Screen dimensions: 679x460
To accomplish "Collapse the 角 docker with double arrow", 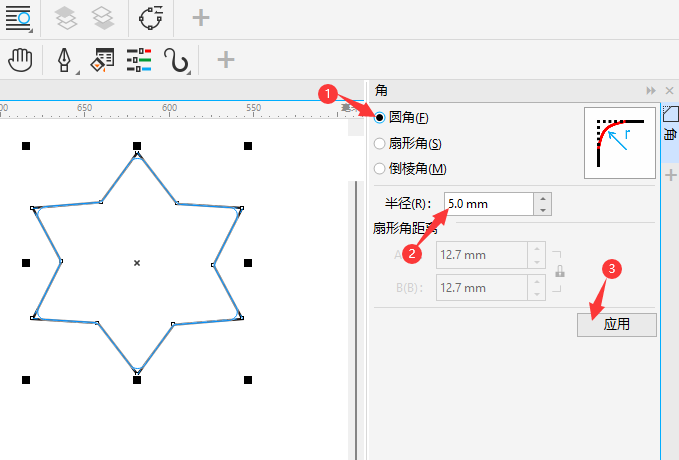I will click(650, 91).
